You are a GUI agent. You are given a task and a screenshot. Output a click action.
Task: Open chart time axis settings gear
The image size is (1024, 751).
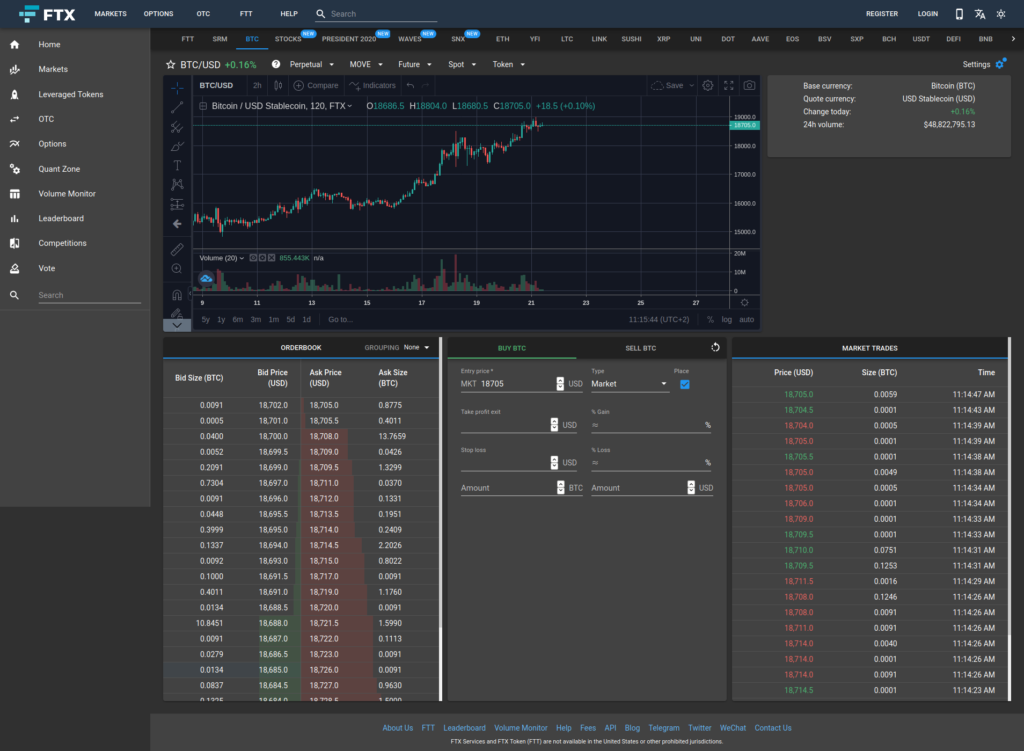pos(744,302)
